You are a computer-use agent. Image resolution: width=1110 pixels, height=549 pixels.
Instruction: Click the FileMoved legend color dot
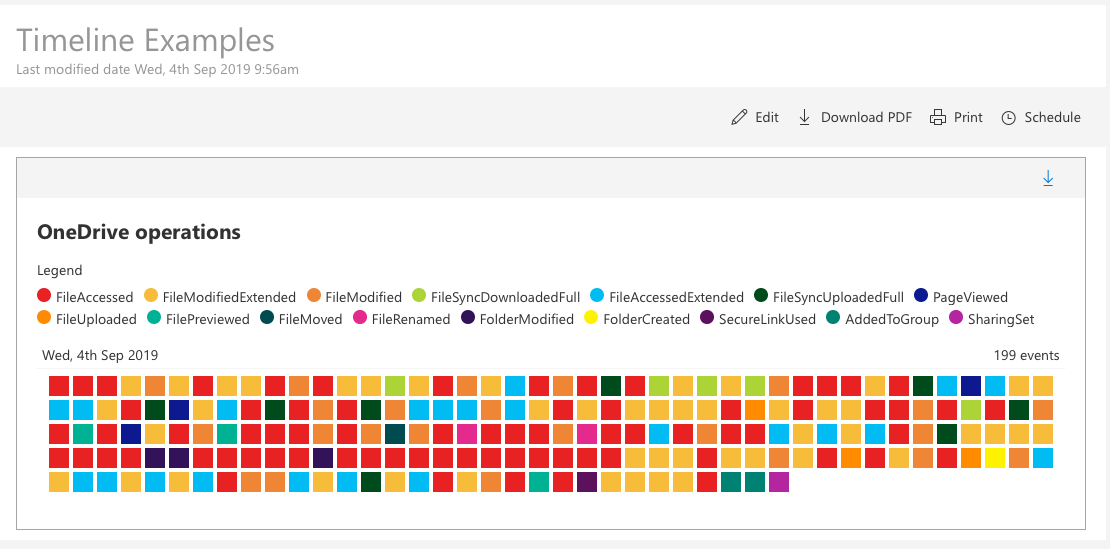click(268, 318)
